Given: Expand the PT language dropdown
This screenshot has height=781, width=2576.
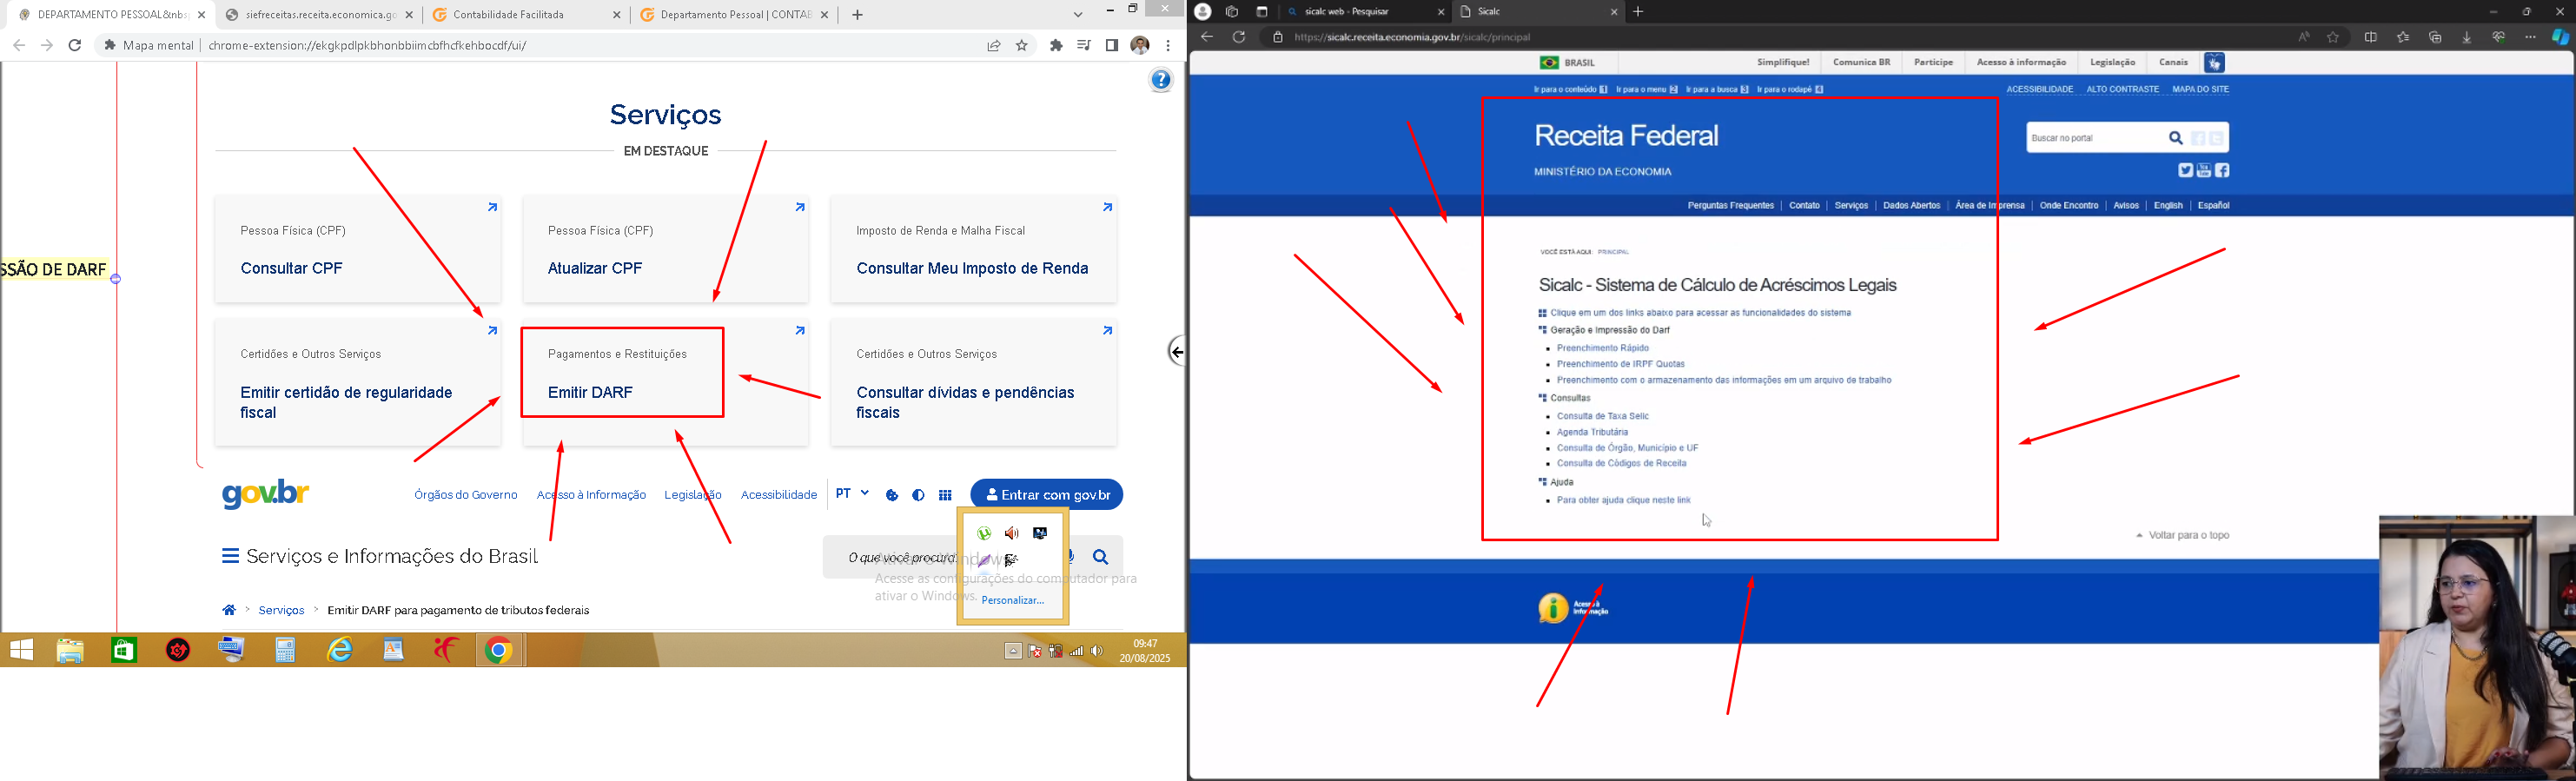Looking at the screenshot, I should click(x=852, y=494).
